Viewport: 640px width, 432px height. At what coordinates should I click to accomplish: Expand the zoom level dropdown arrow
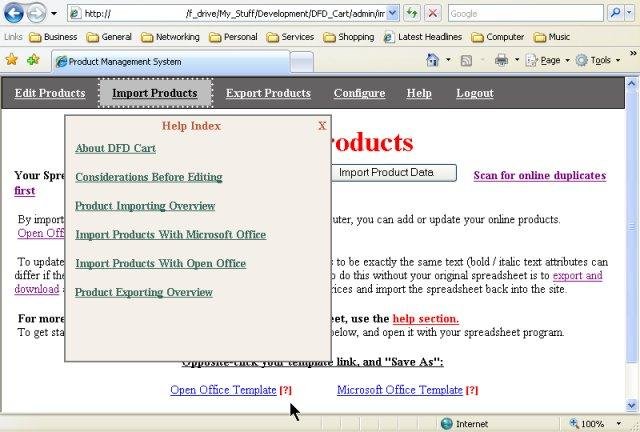619,424
